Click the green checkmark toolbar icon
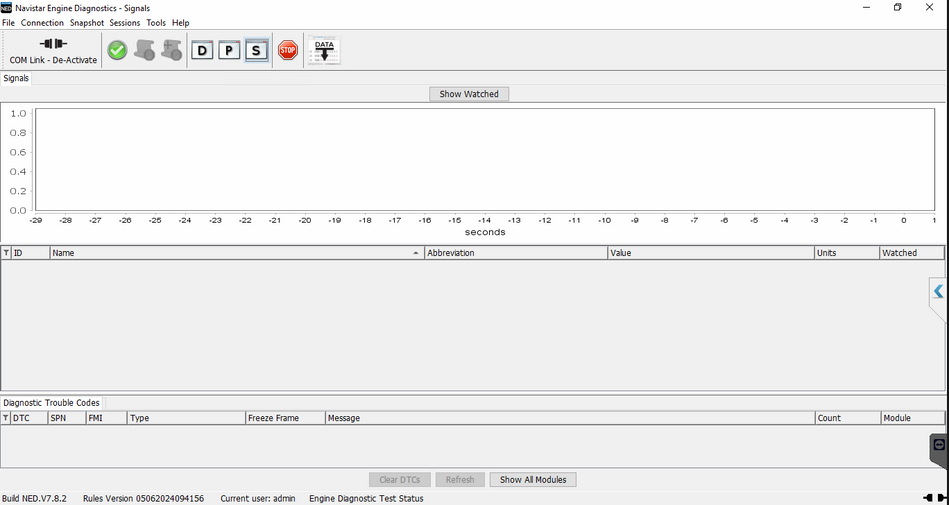 click(x=117, y=50)
